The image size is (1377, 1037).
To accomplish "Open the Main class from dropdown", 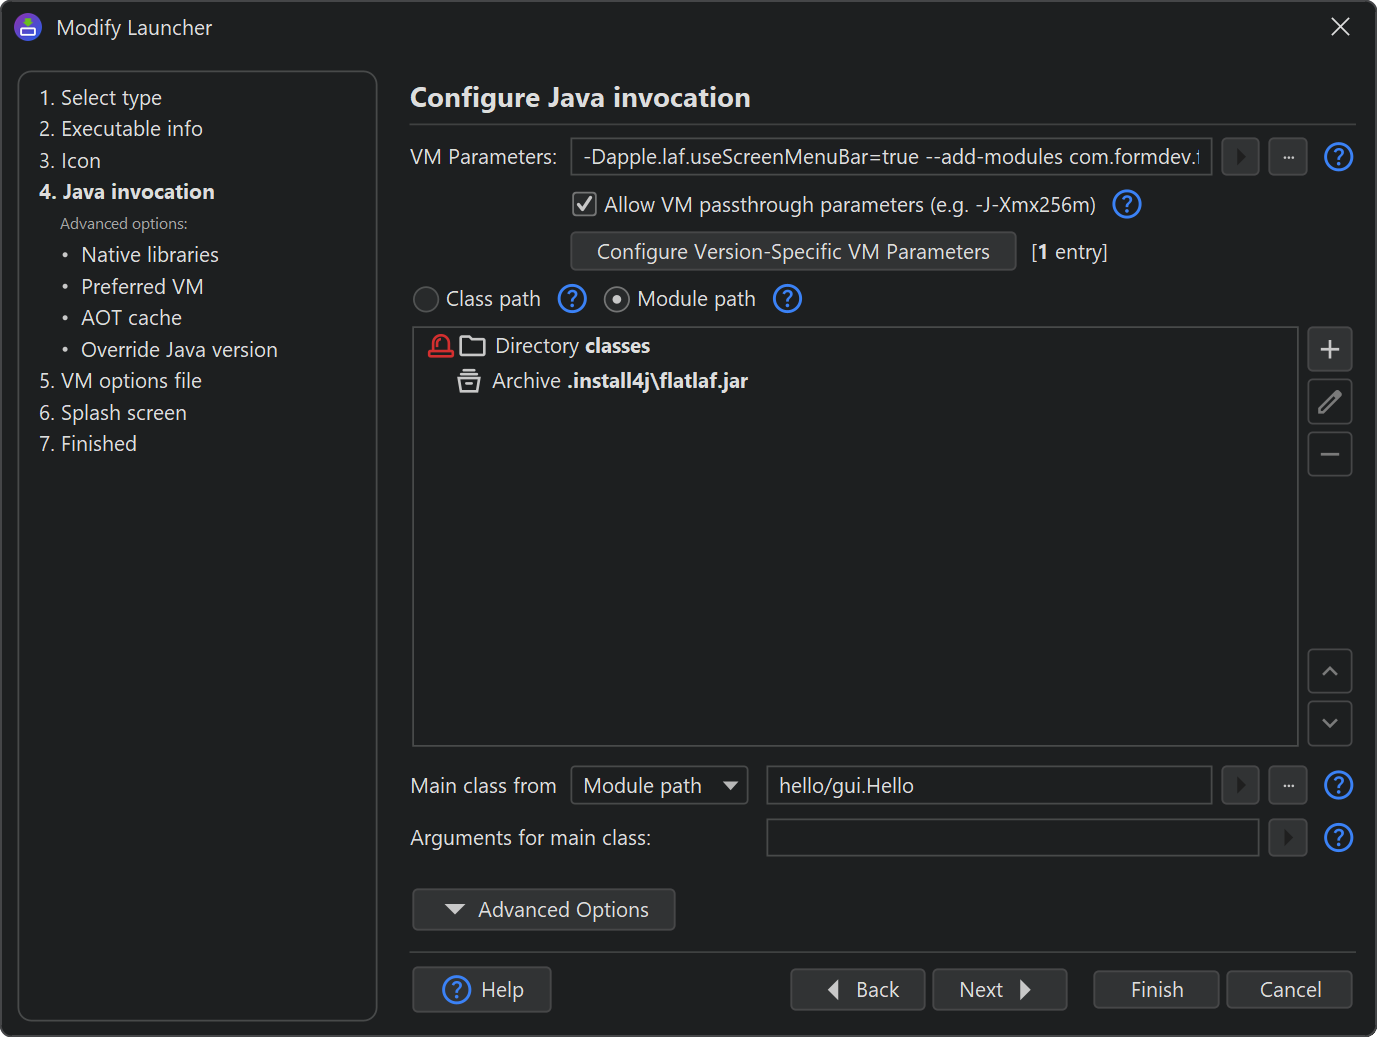I will pyautogui.click(x=659, y=785).
